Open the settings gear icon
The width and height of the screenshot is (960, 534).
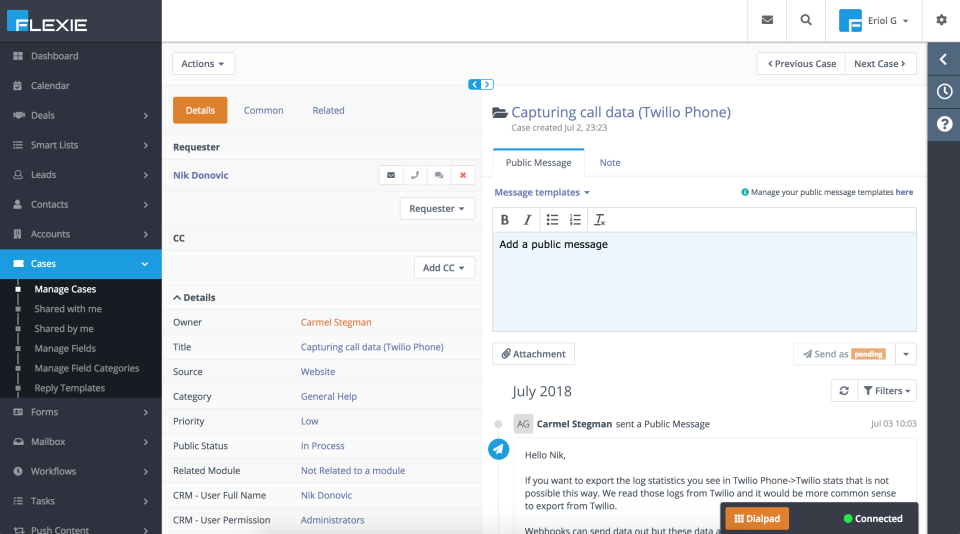click(x=942, y=20)
